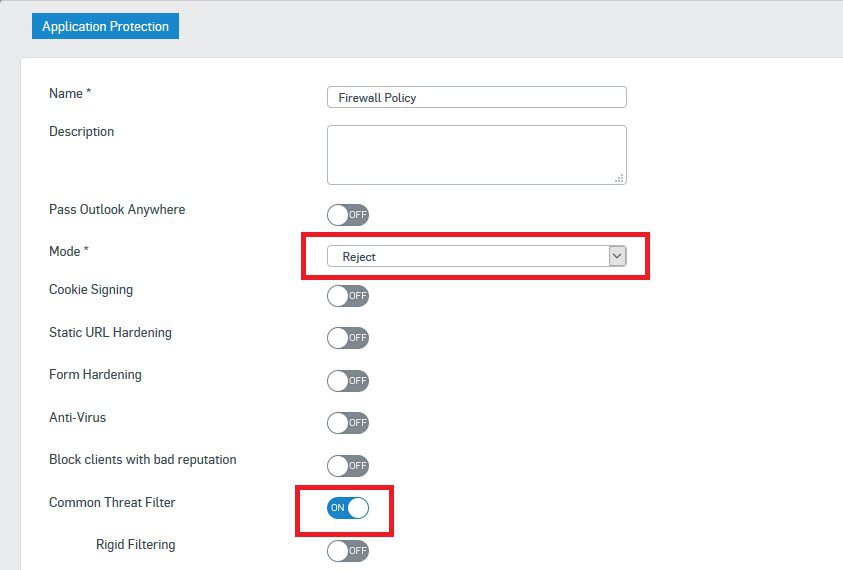Viewport: 843px width, 570px height.
Task: Enable Block clients with bad reputation
Action: point(348,466)
